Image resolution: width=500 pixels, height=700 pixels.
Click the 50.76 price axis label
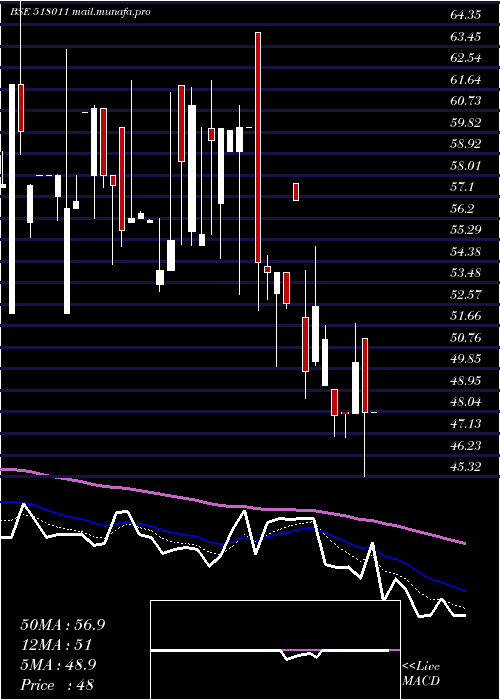point(466,338)
